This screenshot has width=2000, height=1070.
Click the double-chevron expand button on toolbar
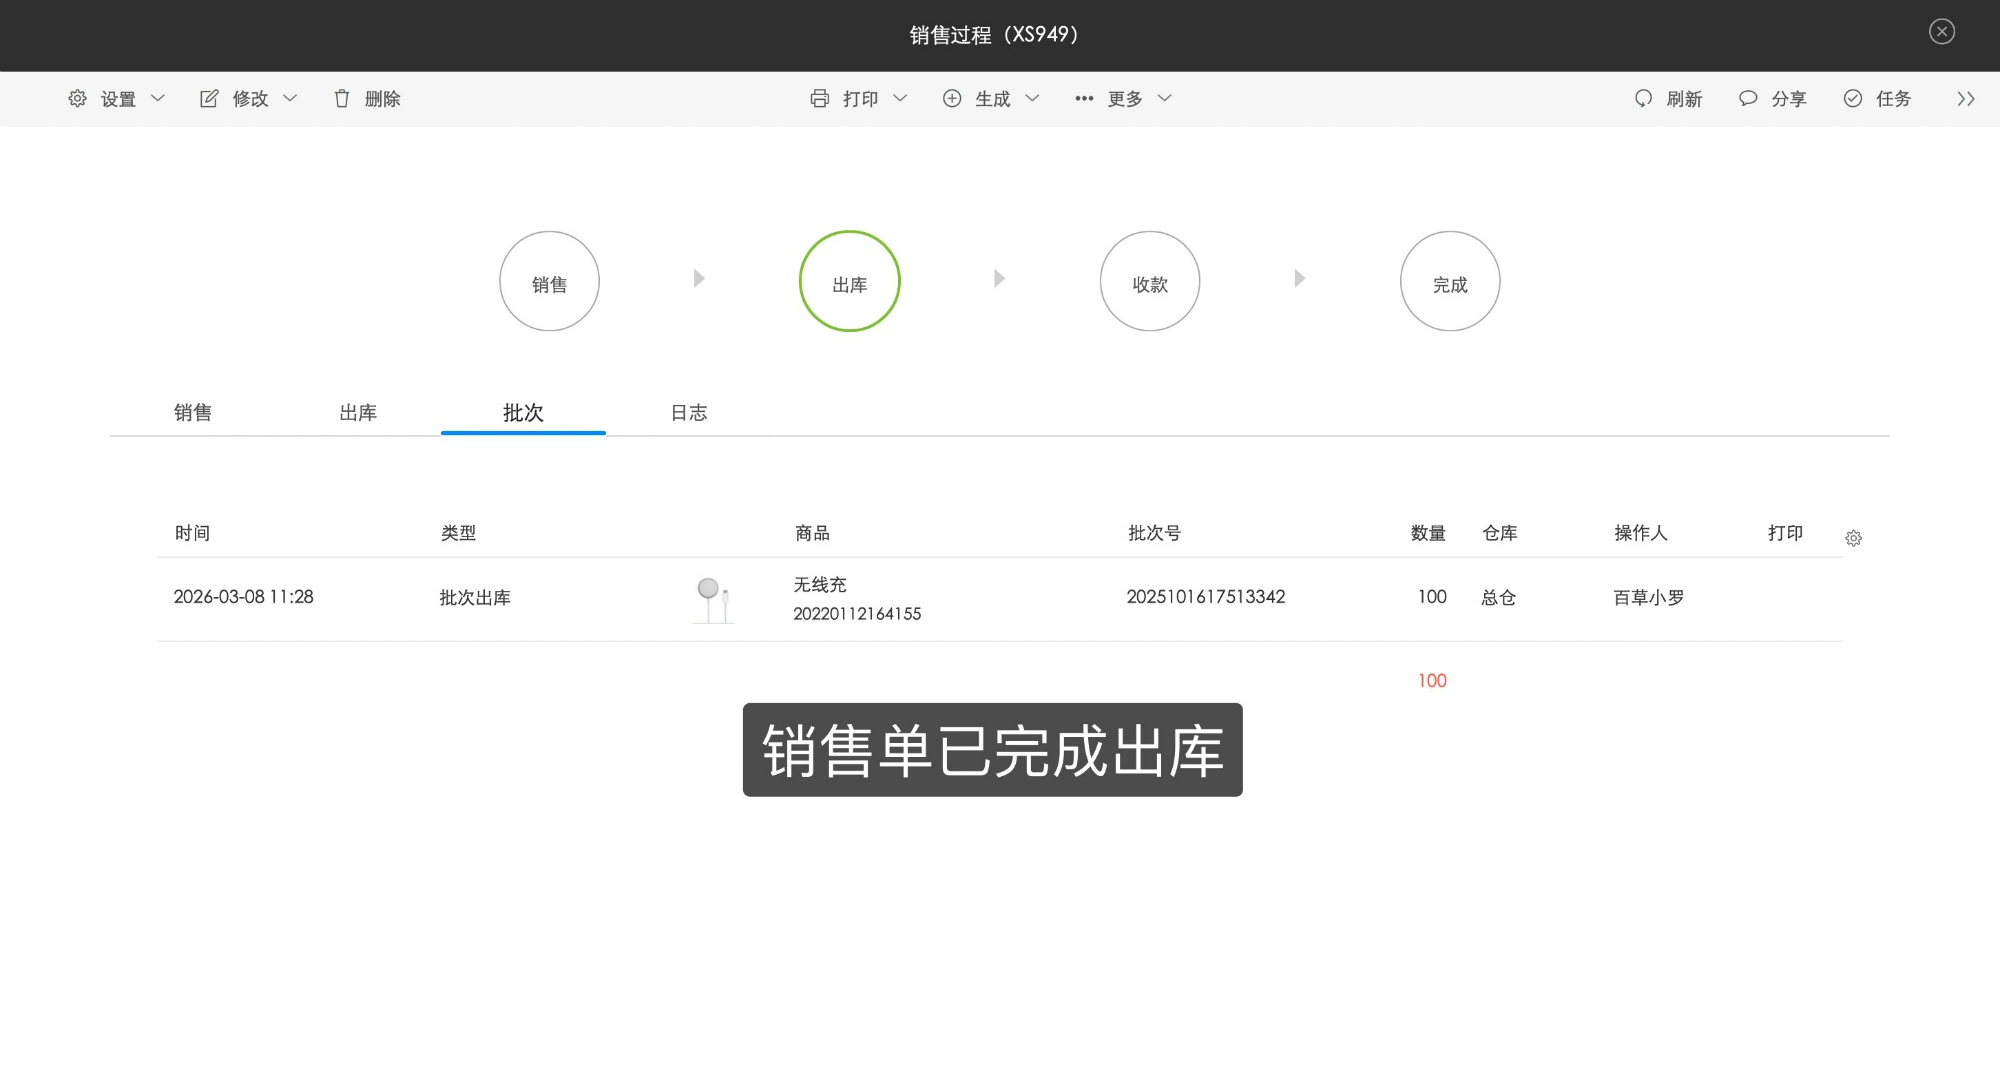[1966, 98]
